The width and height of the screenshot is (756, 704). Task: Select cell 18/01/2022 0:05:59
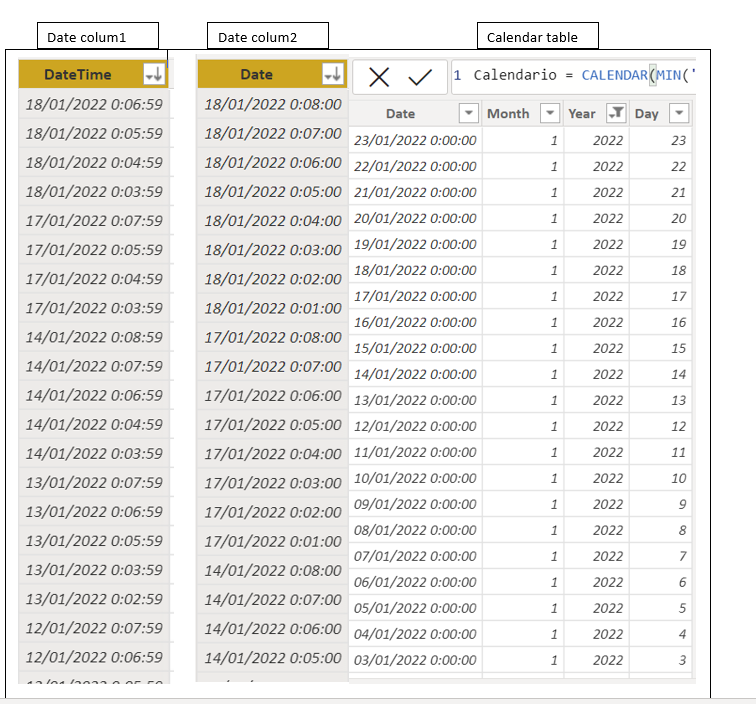coord(94,134)
